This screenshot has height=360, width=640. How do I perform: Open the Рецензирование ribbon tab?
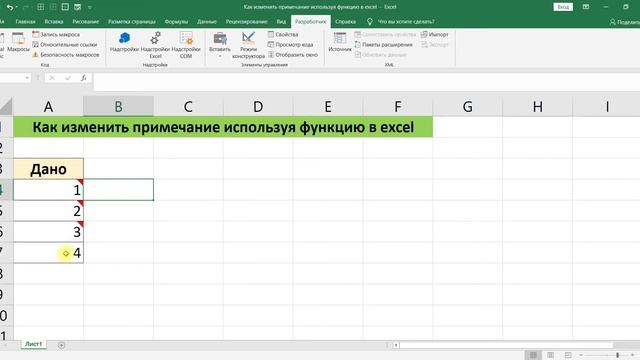point(247,22)
